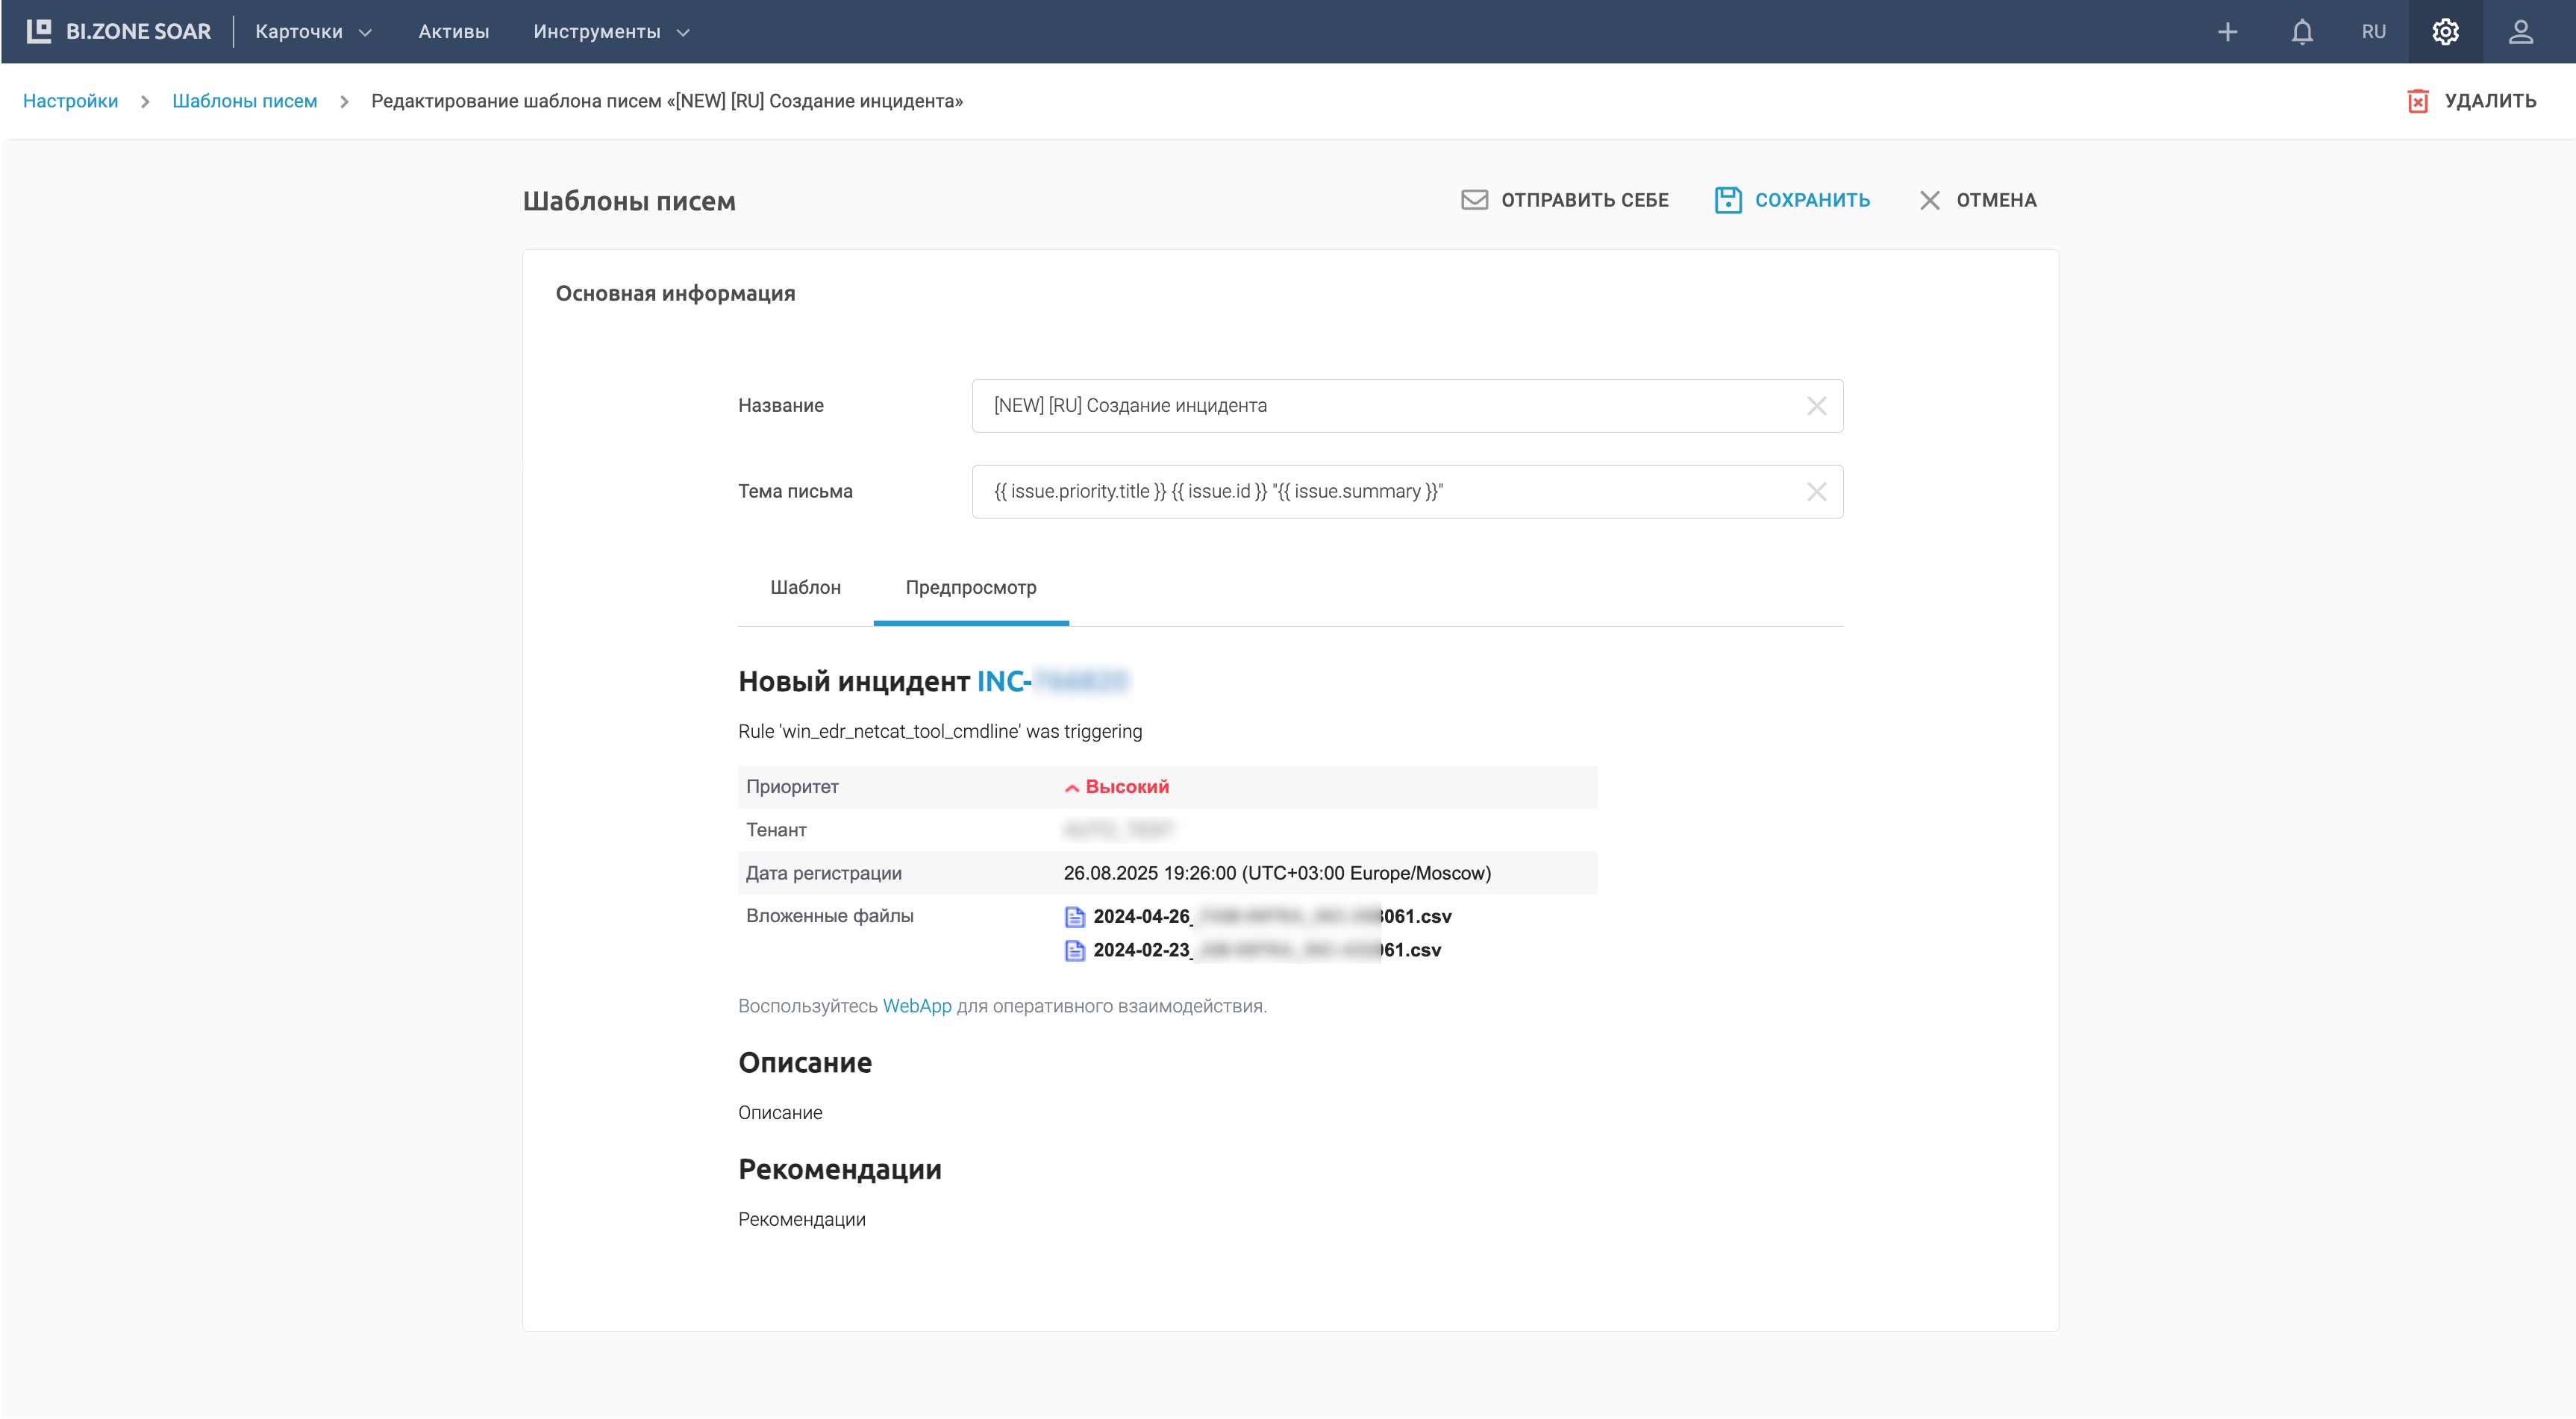Open the Активы menu item
The height and width of the screenshot is (1419, 2576).
(x=453, y=32)
